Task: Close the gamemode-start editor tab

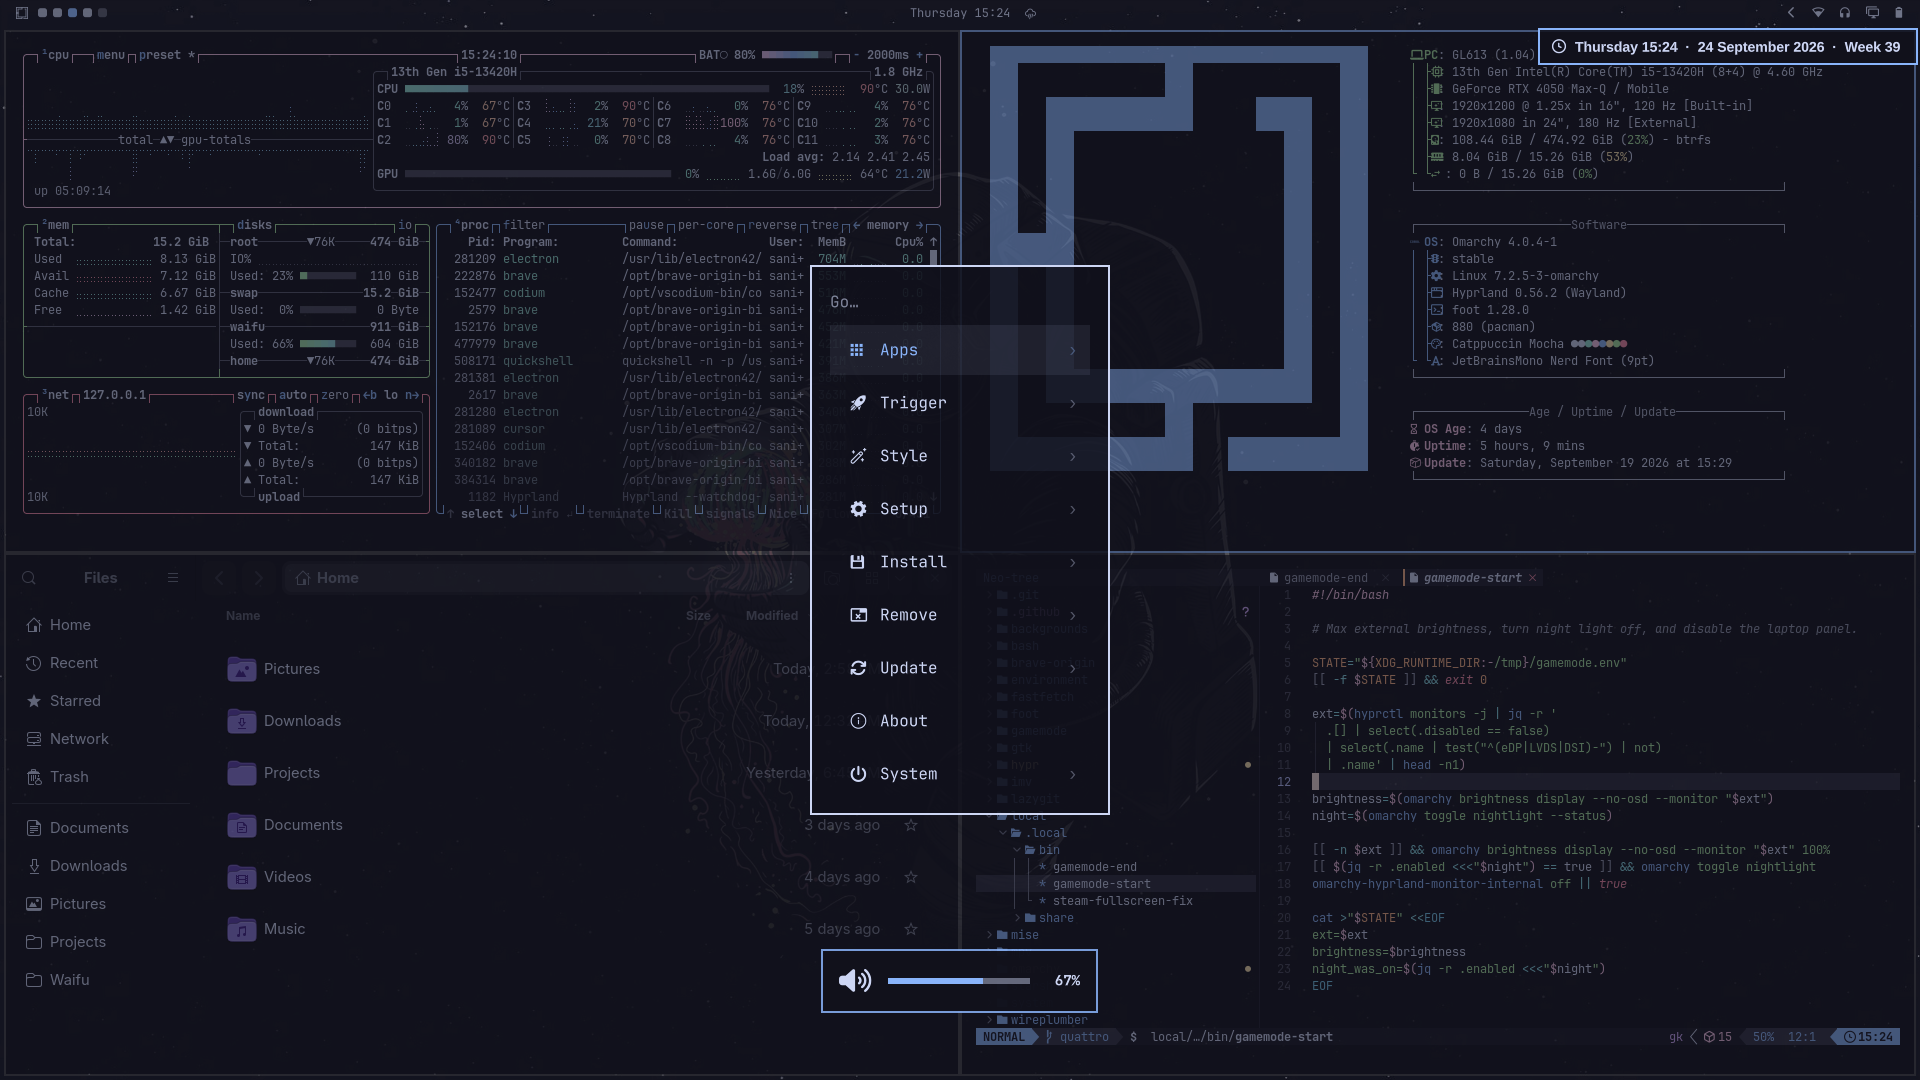Action: point(1532,578)
